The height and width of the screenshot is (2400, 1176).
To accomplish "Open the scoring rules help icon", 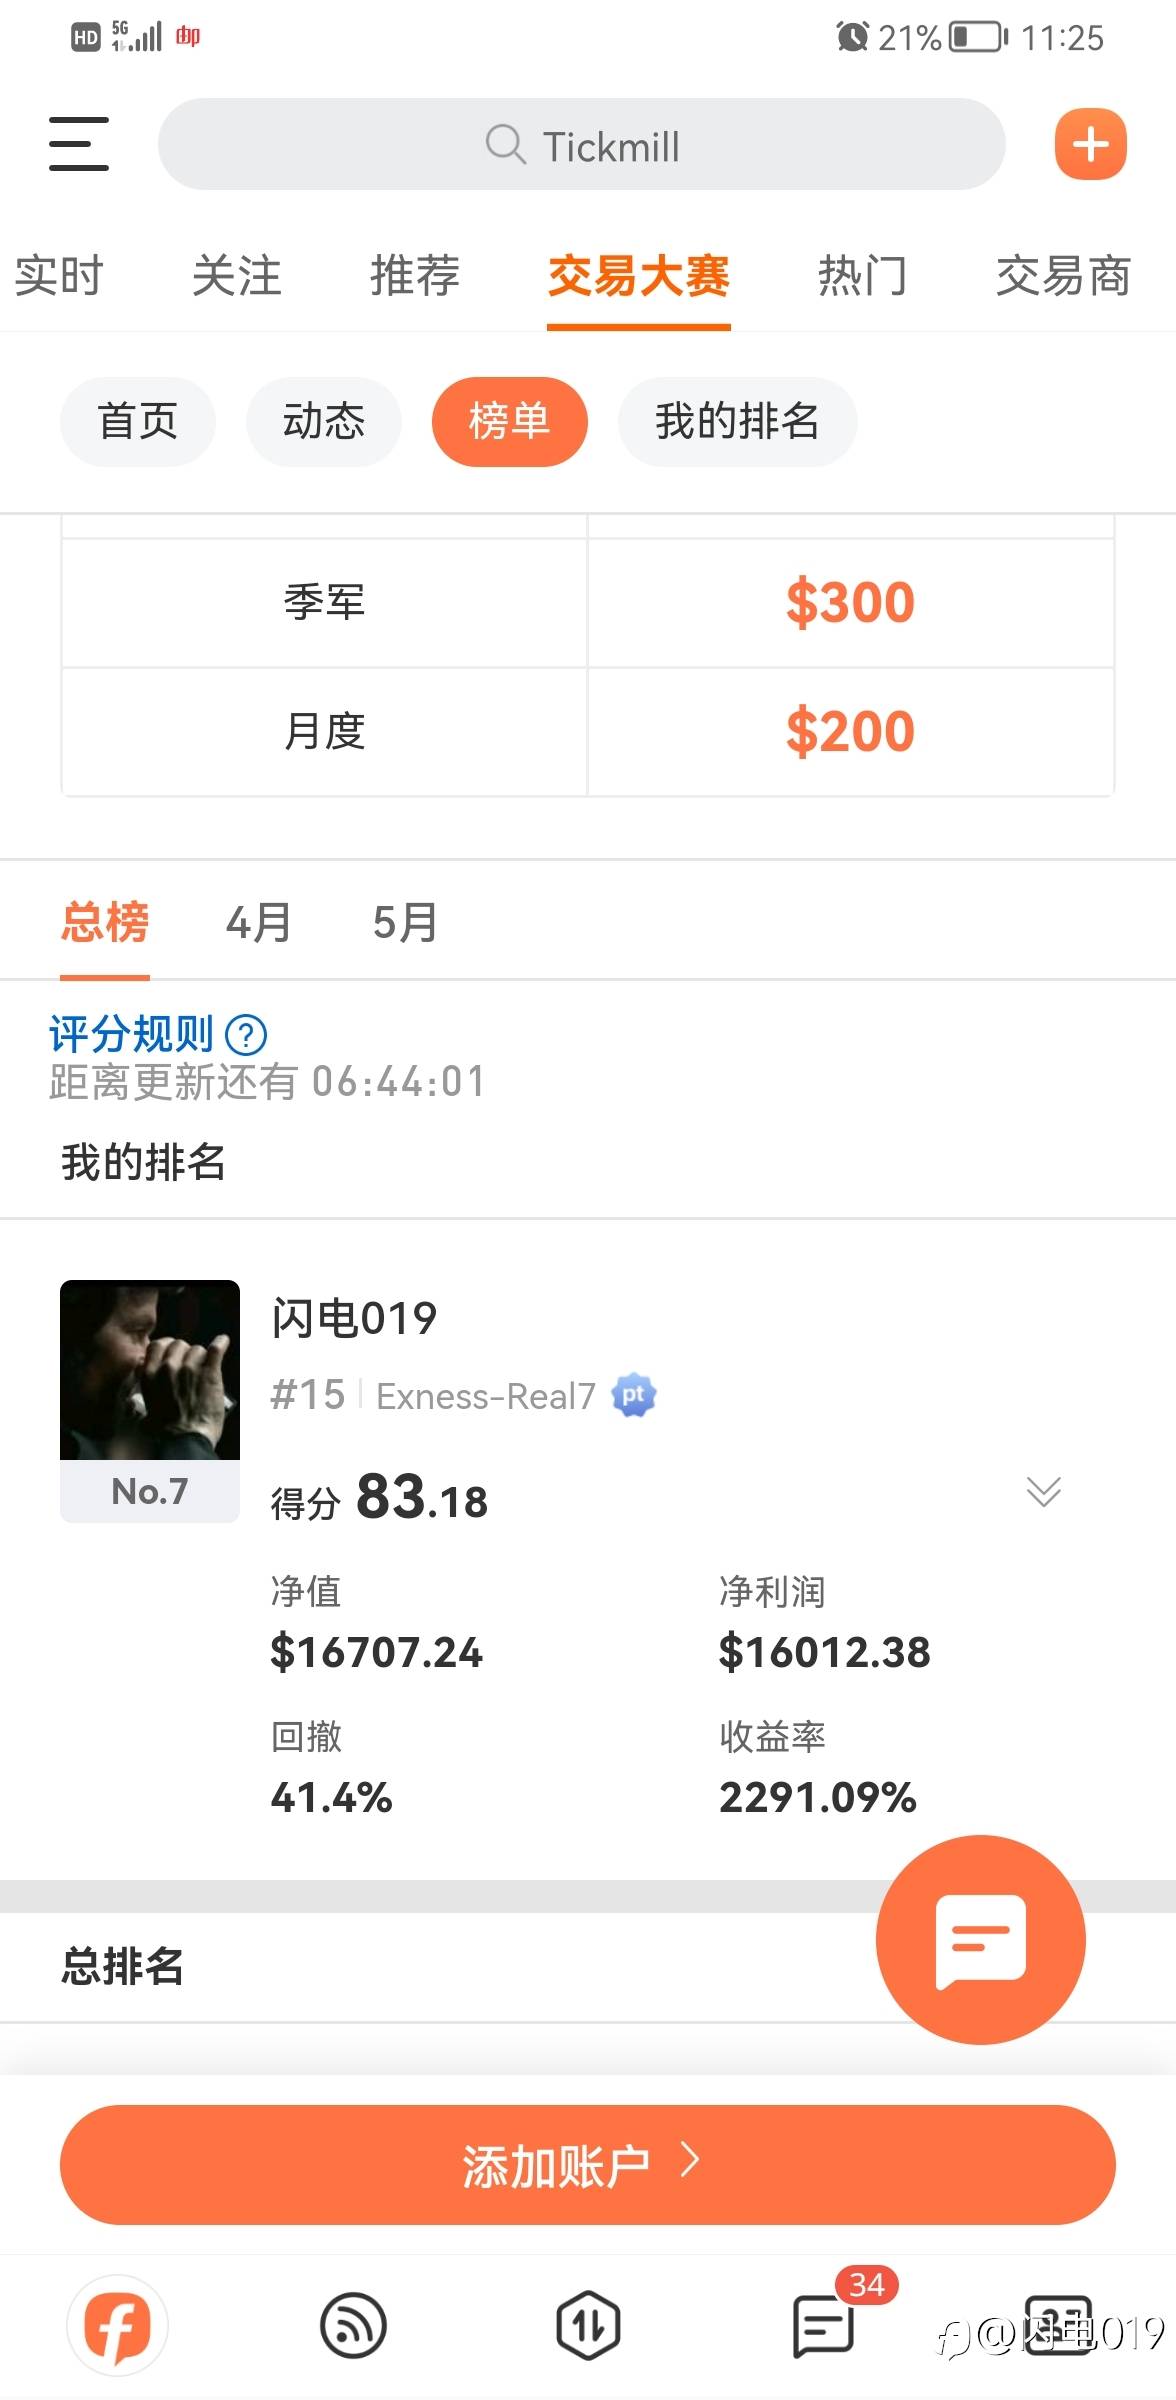I will pyautogui.click(x=246, y=1034).
